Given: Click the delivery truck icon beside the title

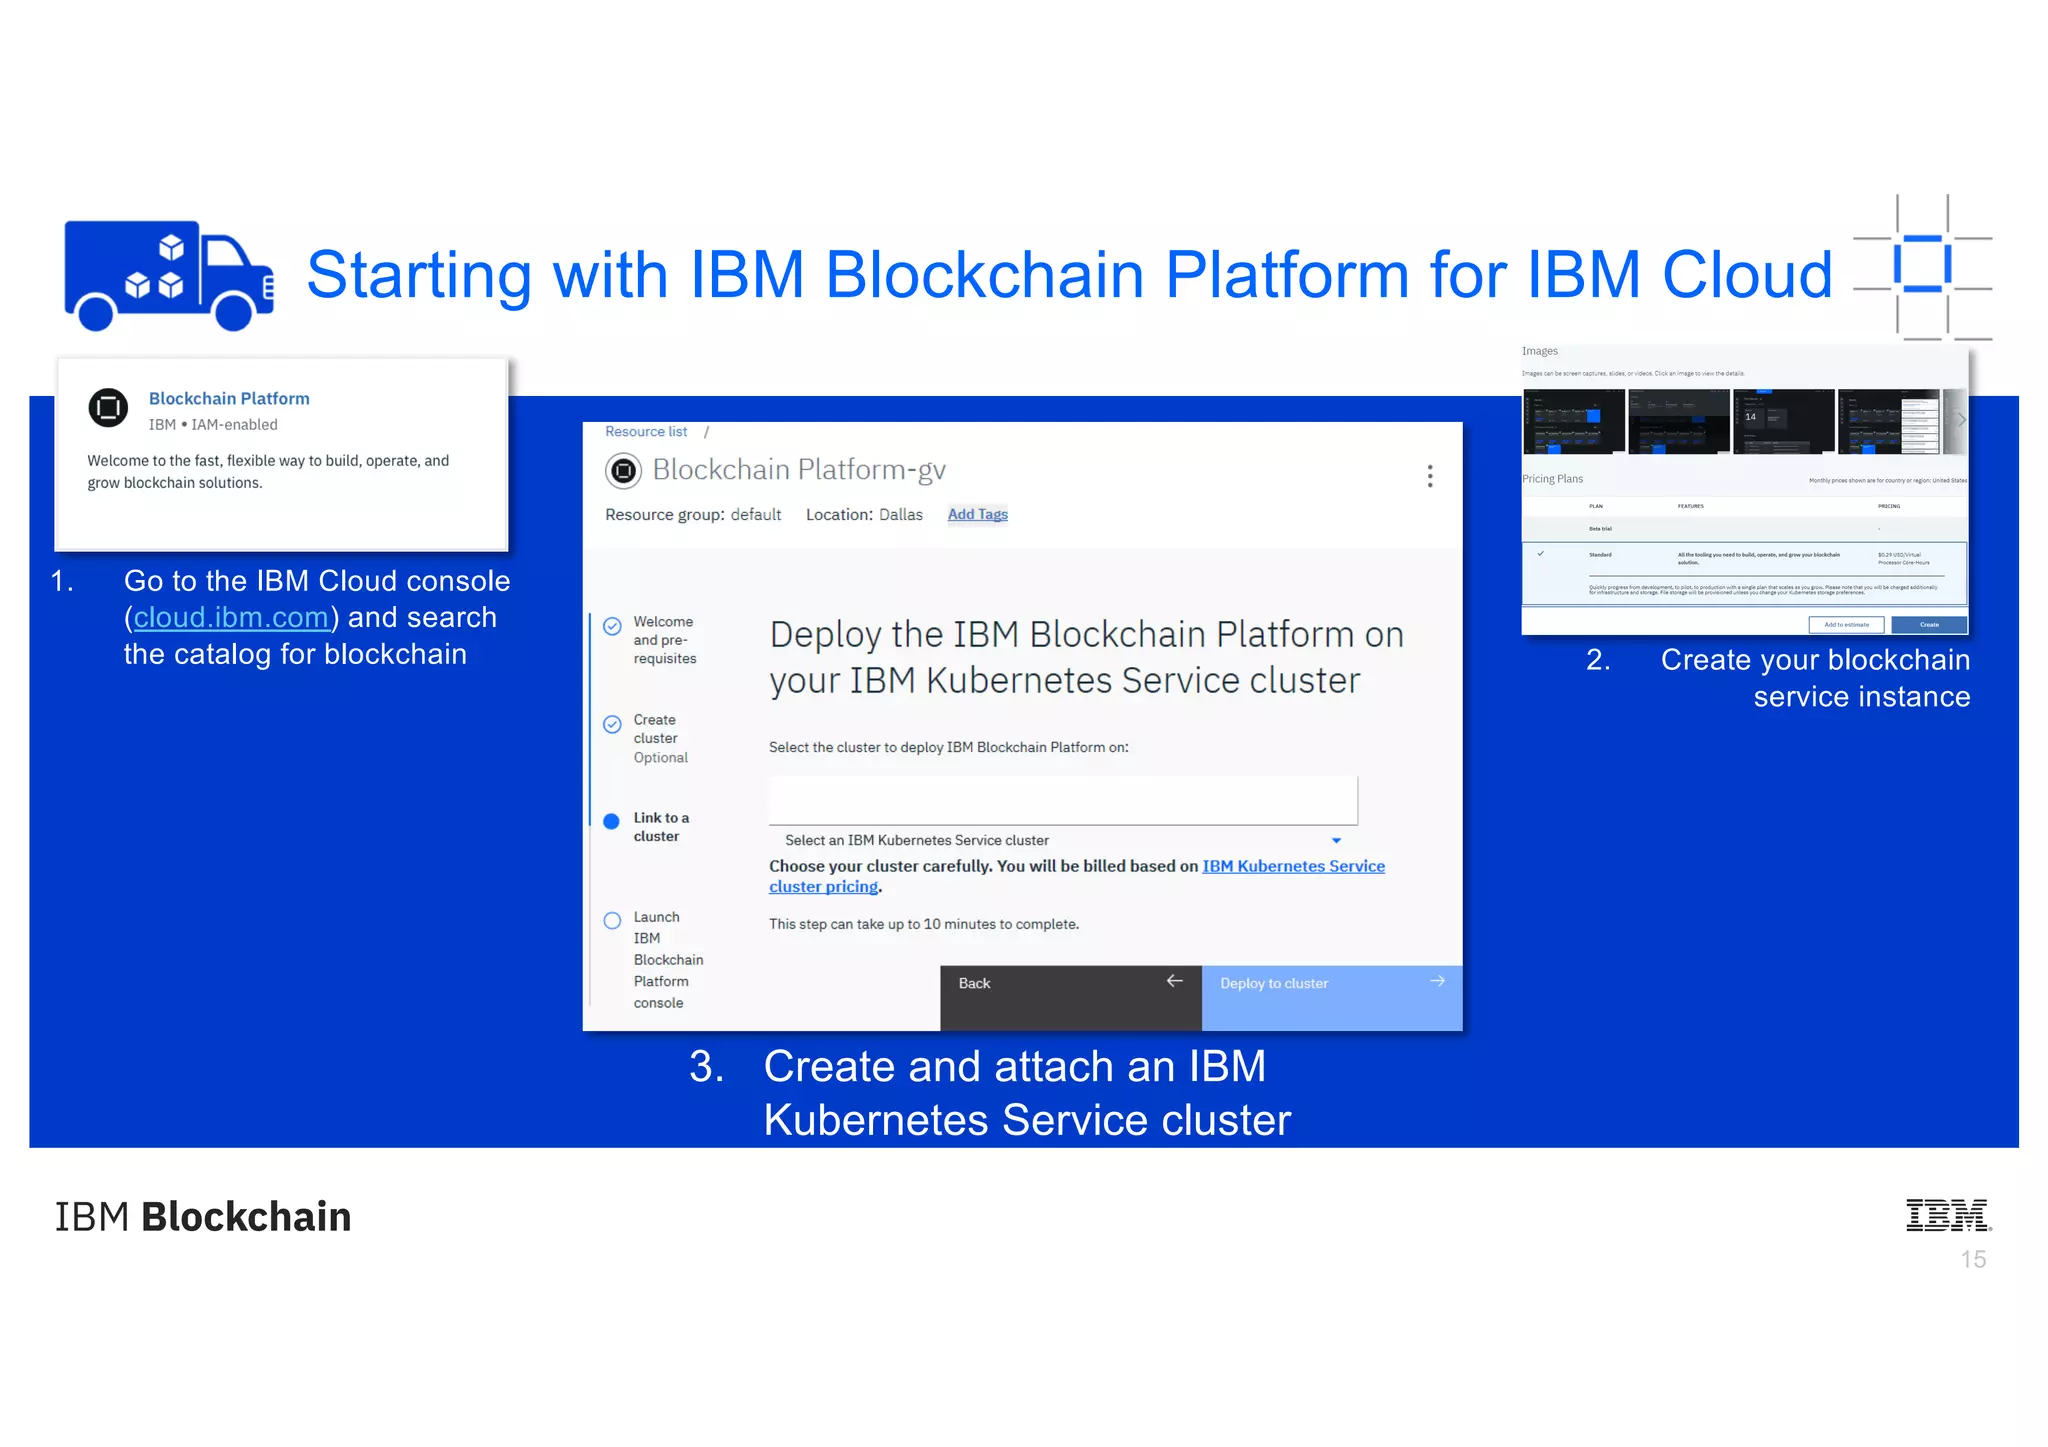Looking at the screenshot, I should point(169,275).
